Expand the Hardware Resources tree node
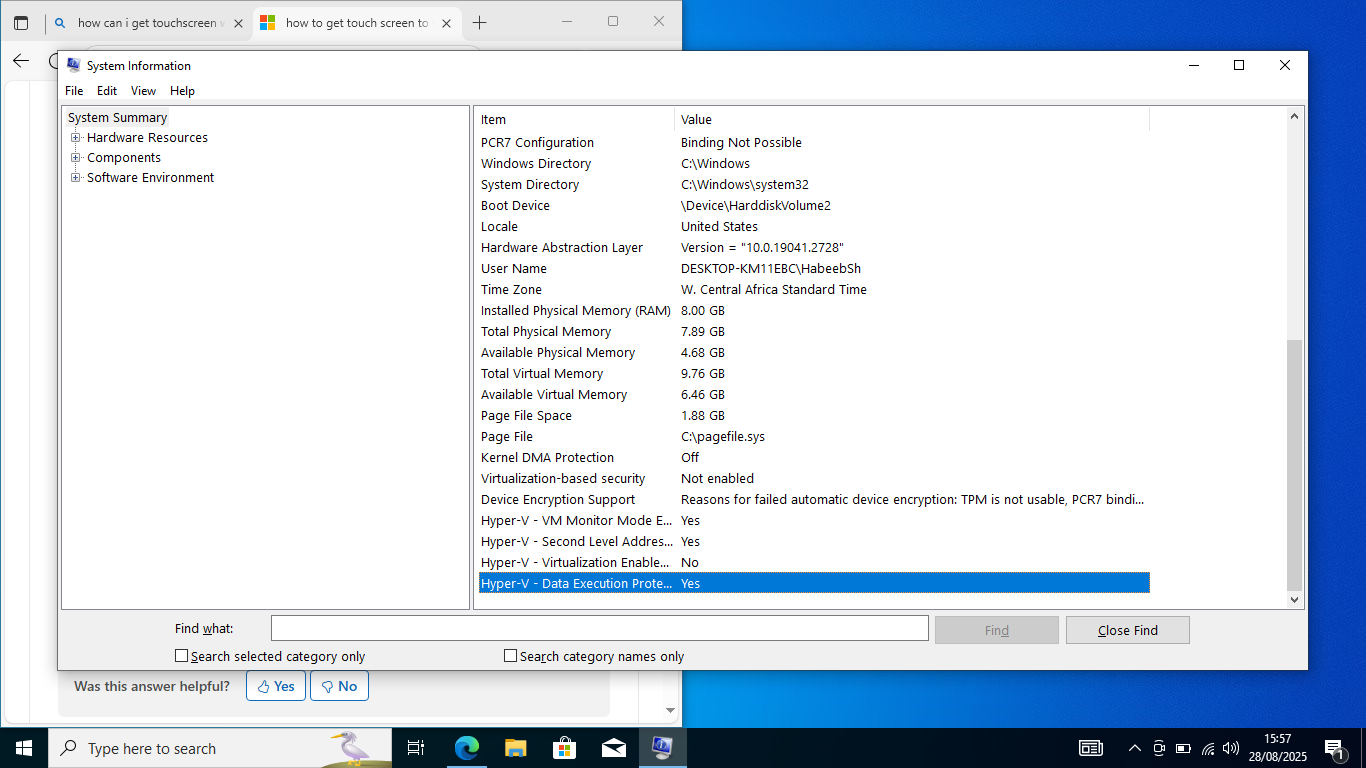Image resolution: width=1366 pixels, height=768 pixels. [76, 137]
